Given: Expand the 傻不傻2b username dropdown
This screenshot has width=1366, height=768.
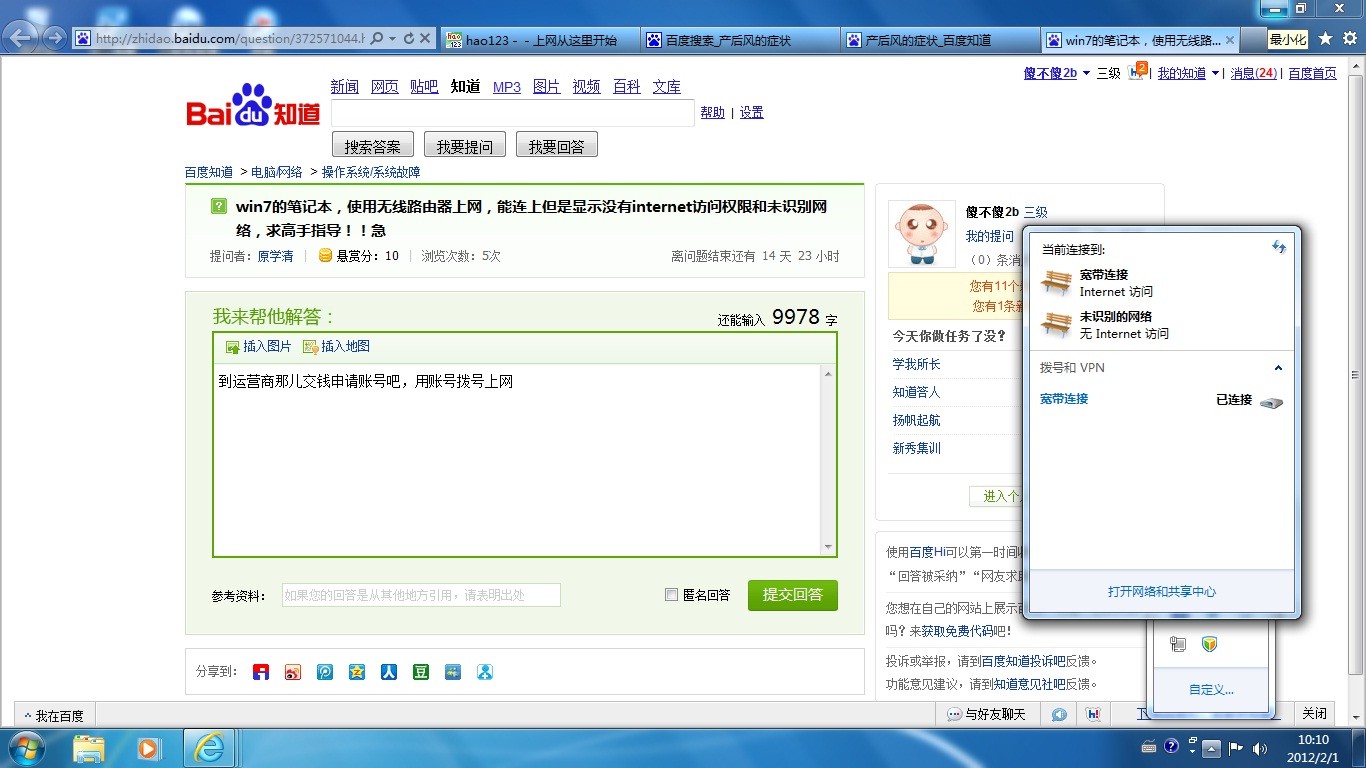Looking at the screenshot, I should (1085, 73).
